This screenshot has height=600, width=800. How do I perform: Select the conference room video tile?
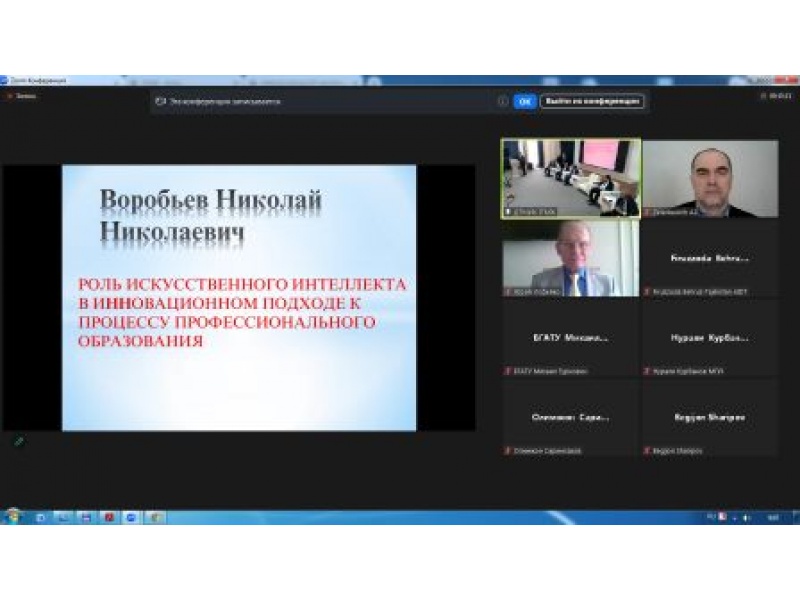[x=570, y=177]
